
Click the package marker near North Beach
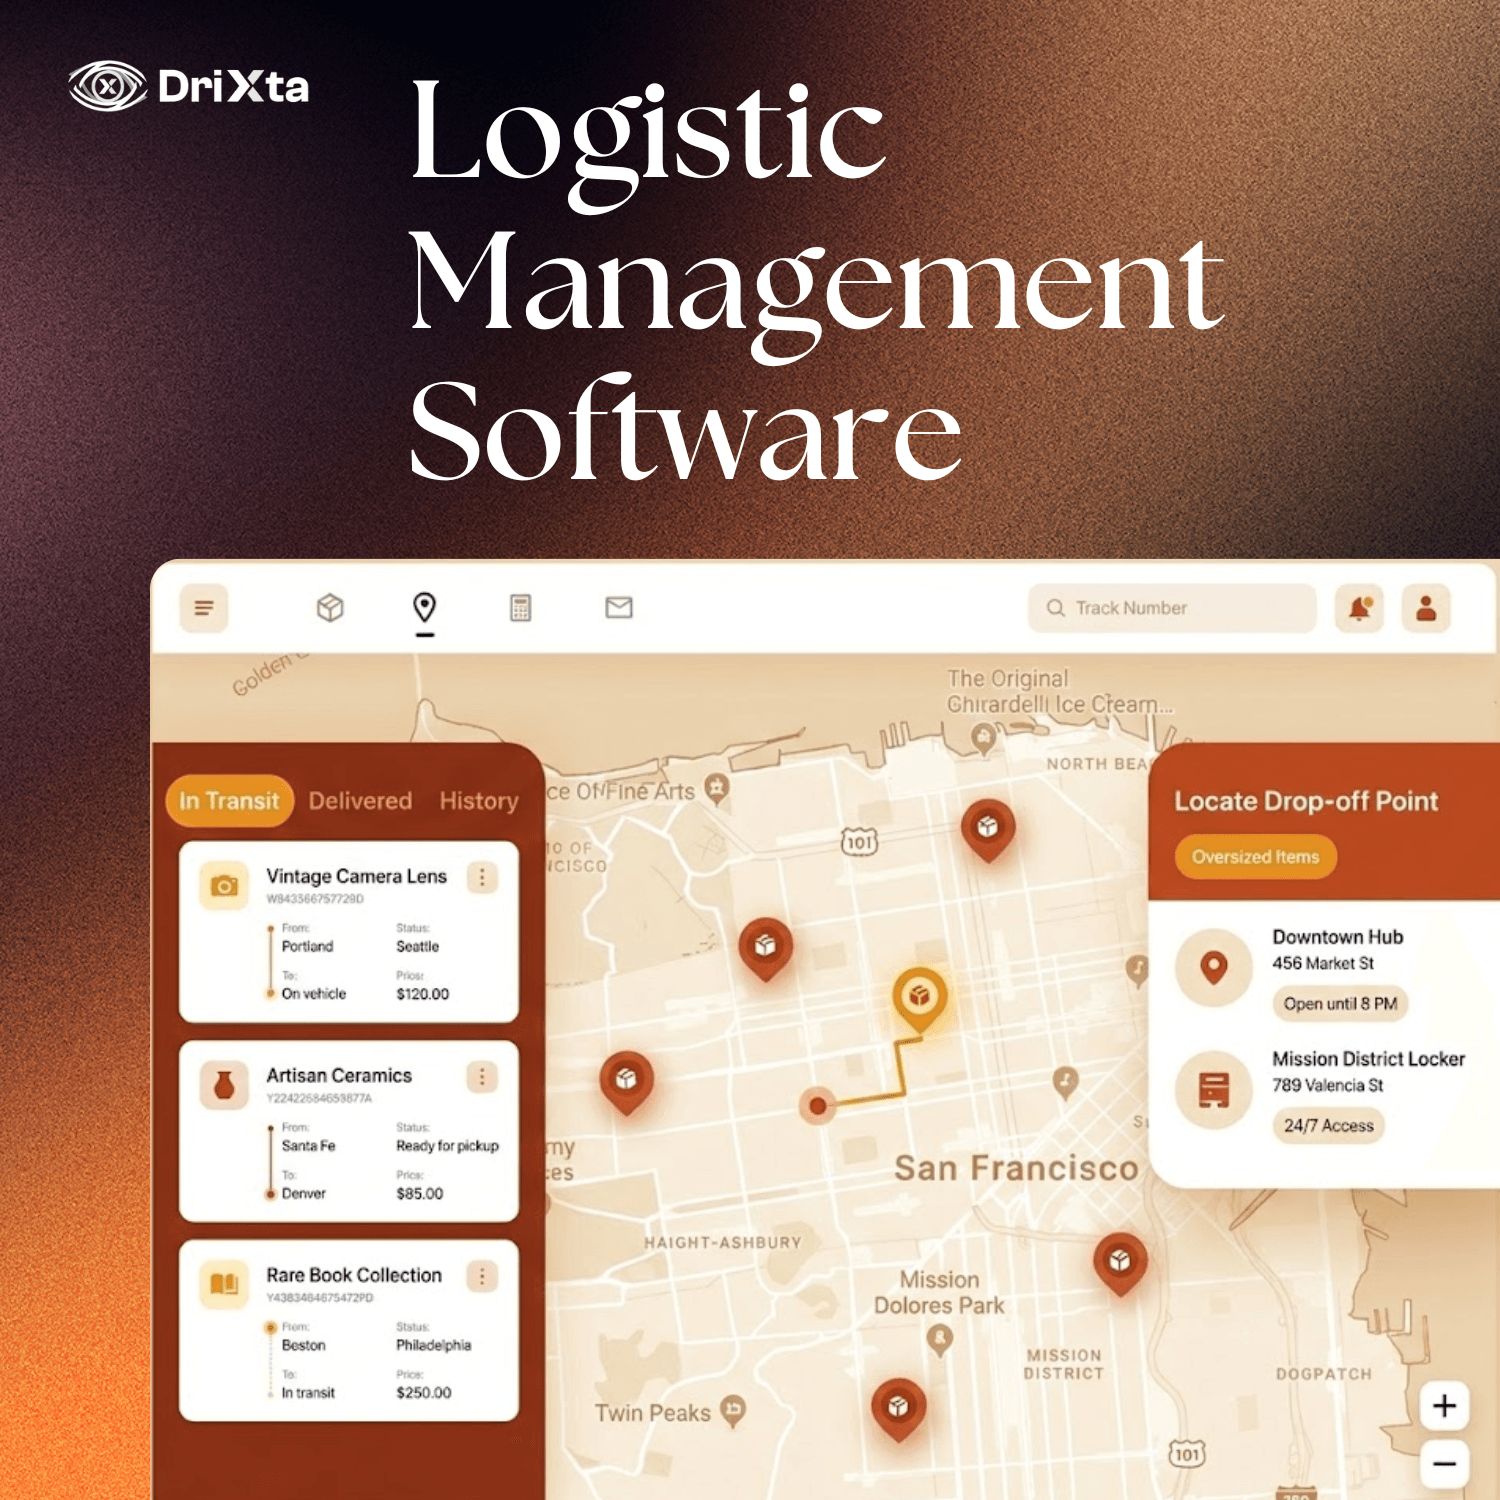tap(988, 830)
